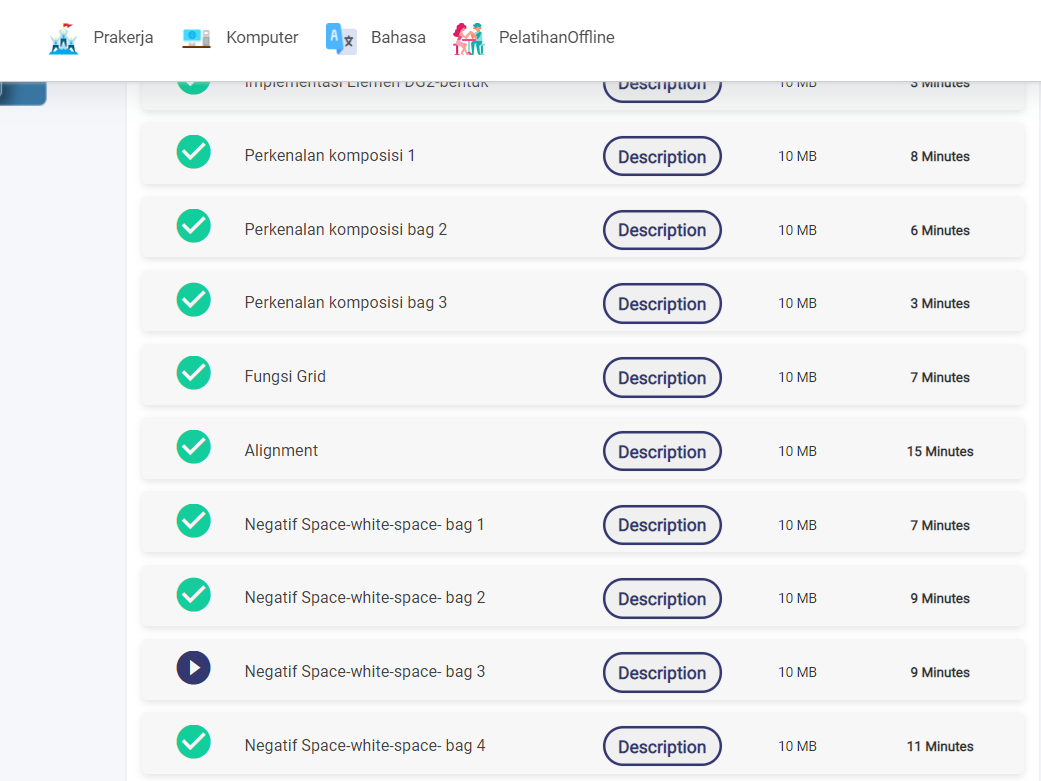The image size is (1041, 781).
Task: Click green checkmark beside Alignment
Action: [194, 447]
